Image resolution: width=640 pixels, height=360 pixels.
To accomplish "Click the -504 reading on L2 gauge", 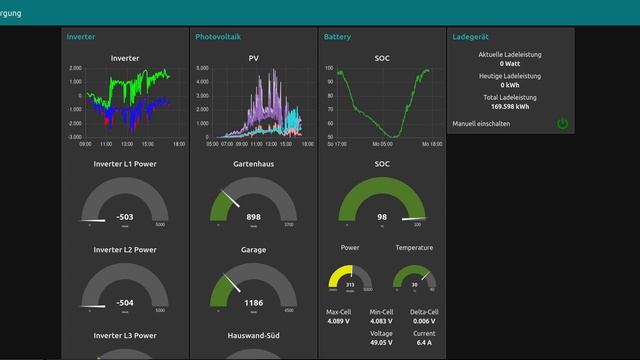I will pyautogui.click(x=125, y=303).
